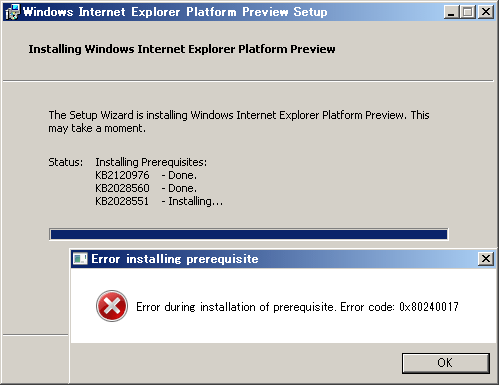The height and width of the screenshot is (385, 499).
Task: Click the error code 0x80240017 message text
Action: pos(297,307)
